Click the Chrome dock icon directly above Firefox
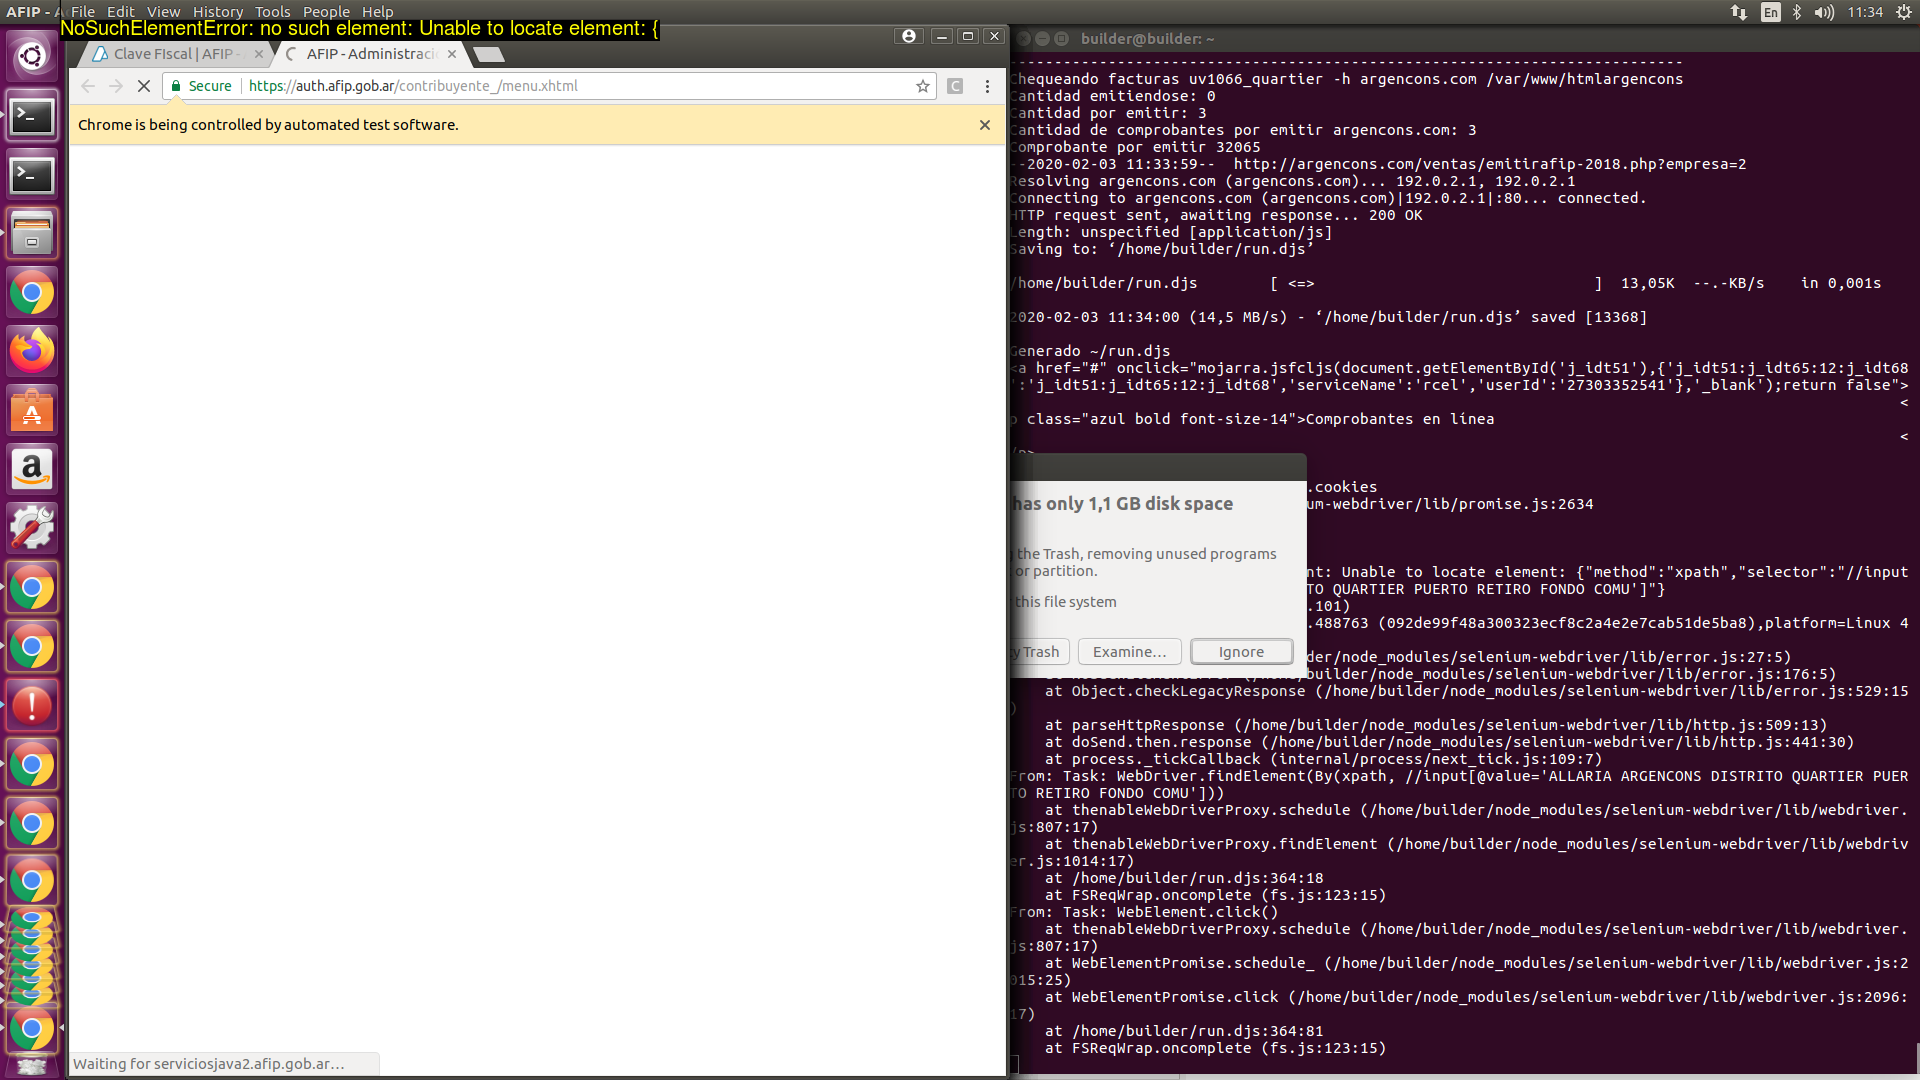 pyautogui.click(x=32, y=293)
